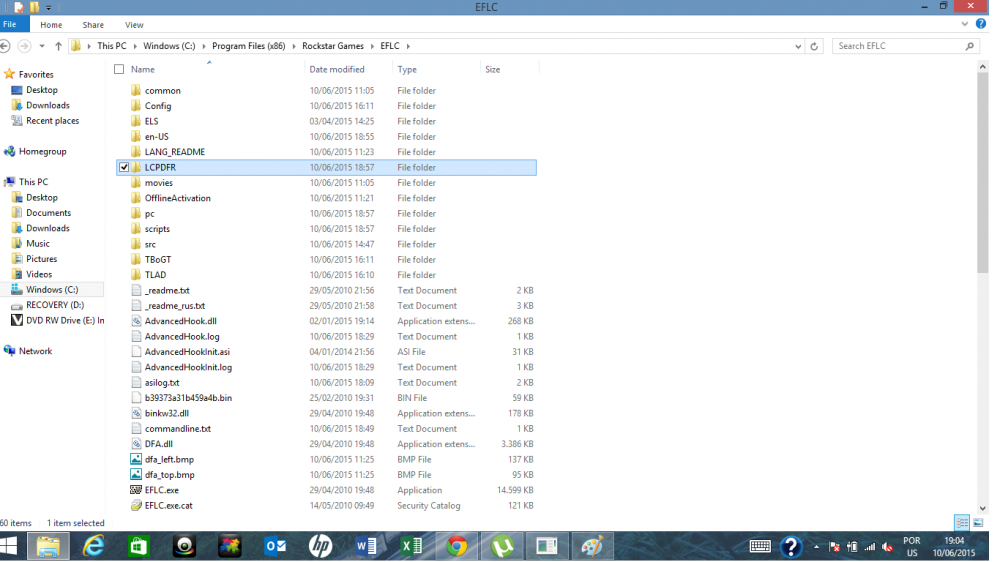Expand the chevron after EFLC in path
This screenshot has height=562, width=1000.
click(408, 46)
